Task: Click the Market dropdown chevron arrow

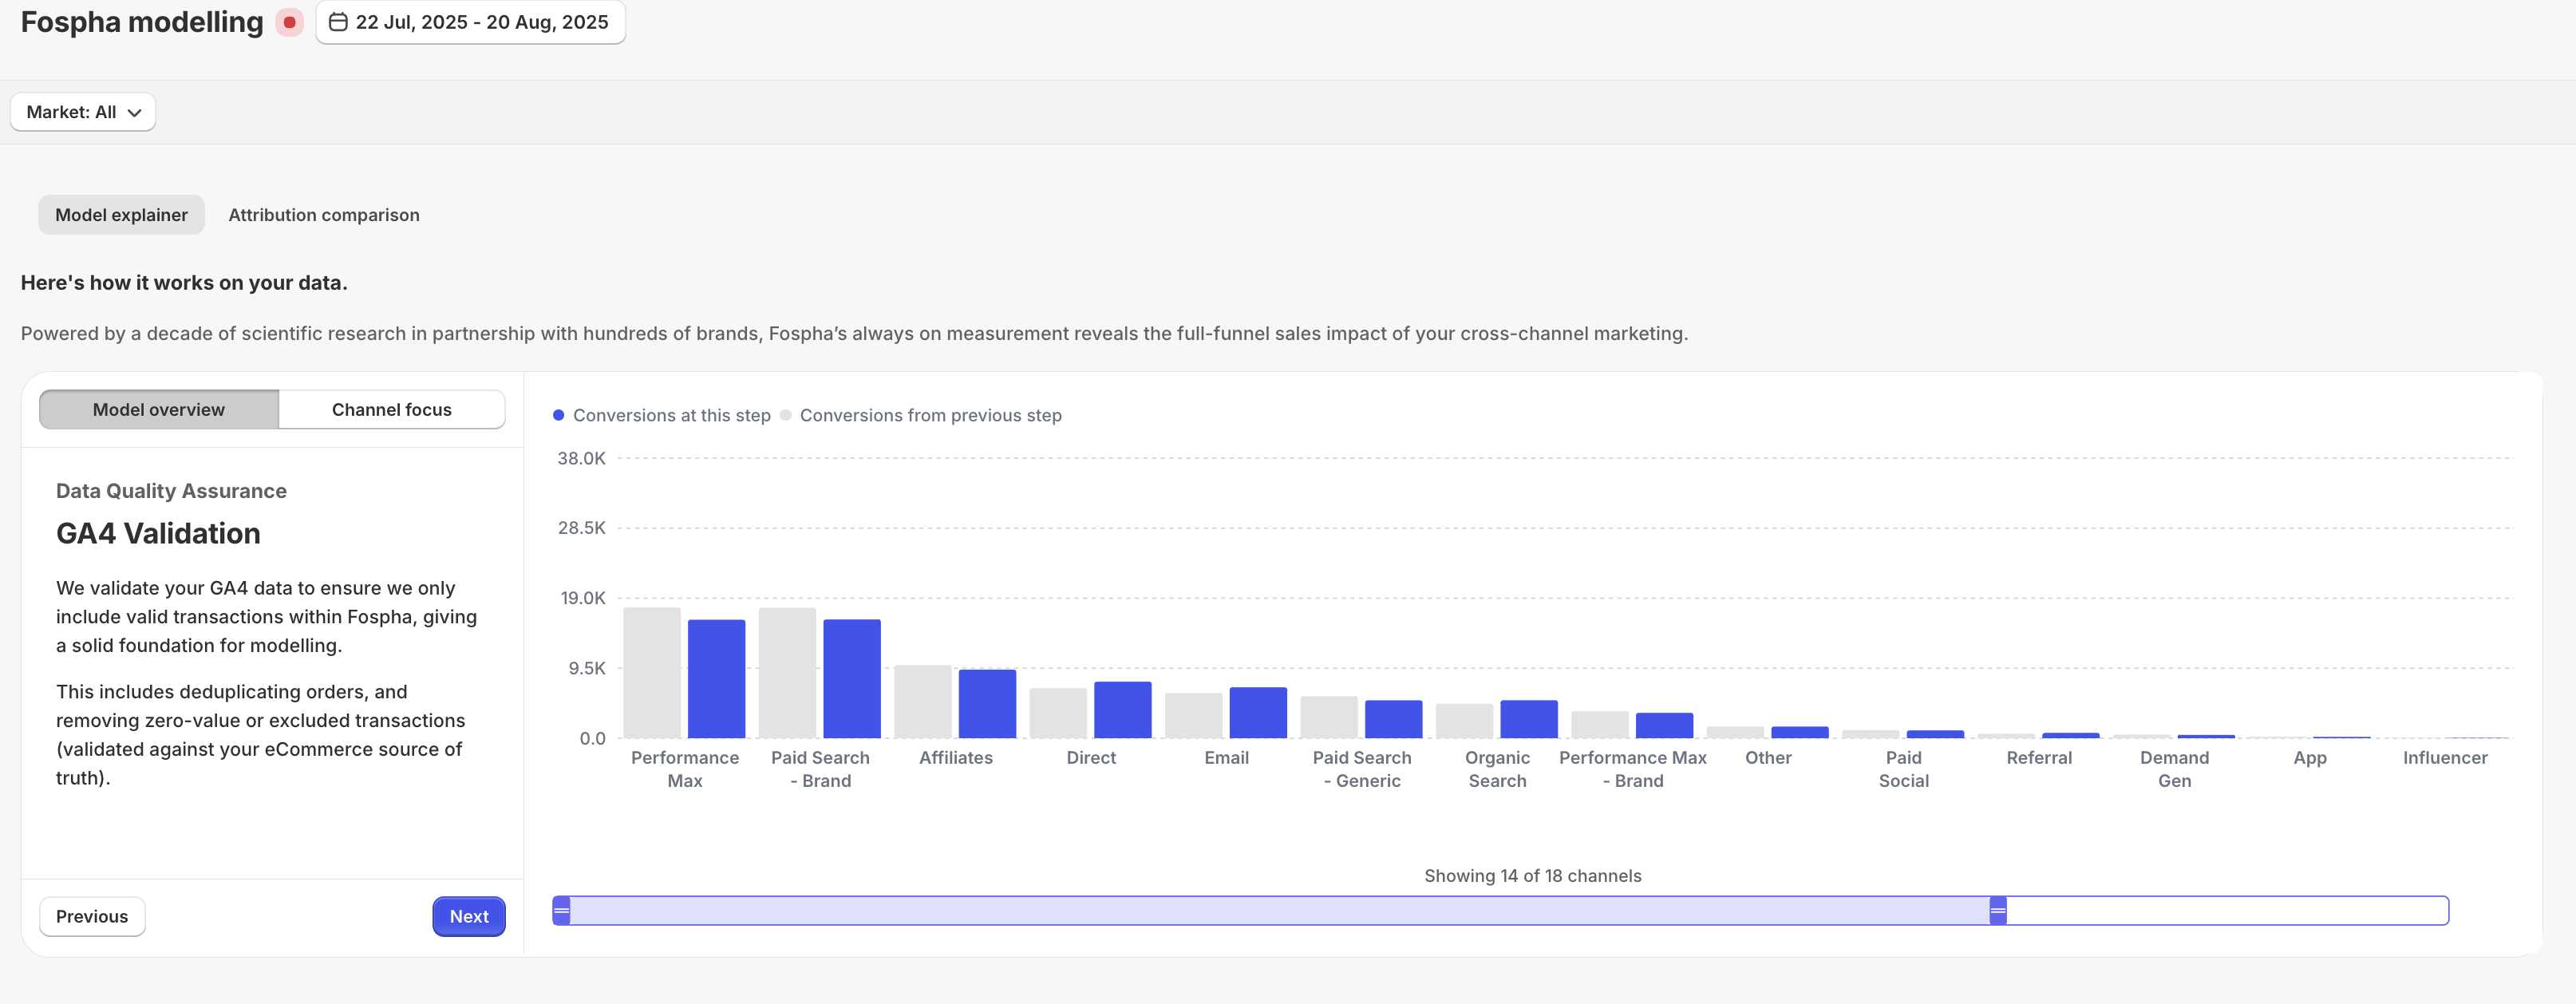Action: point(135,113)
